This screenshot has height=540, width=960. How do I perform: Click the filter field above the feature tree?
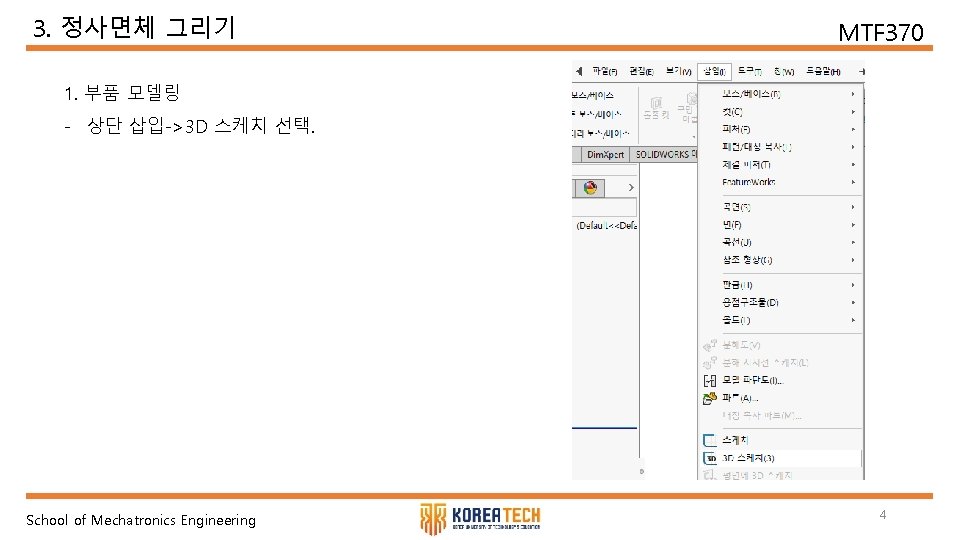pyautogui.click(x=604, y=207)
